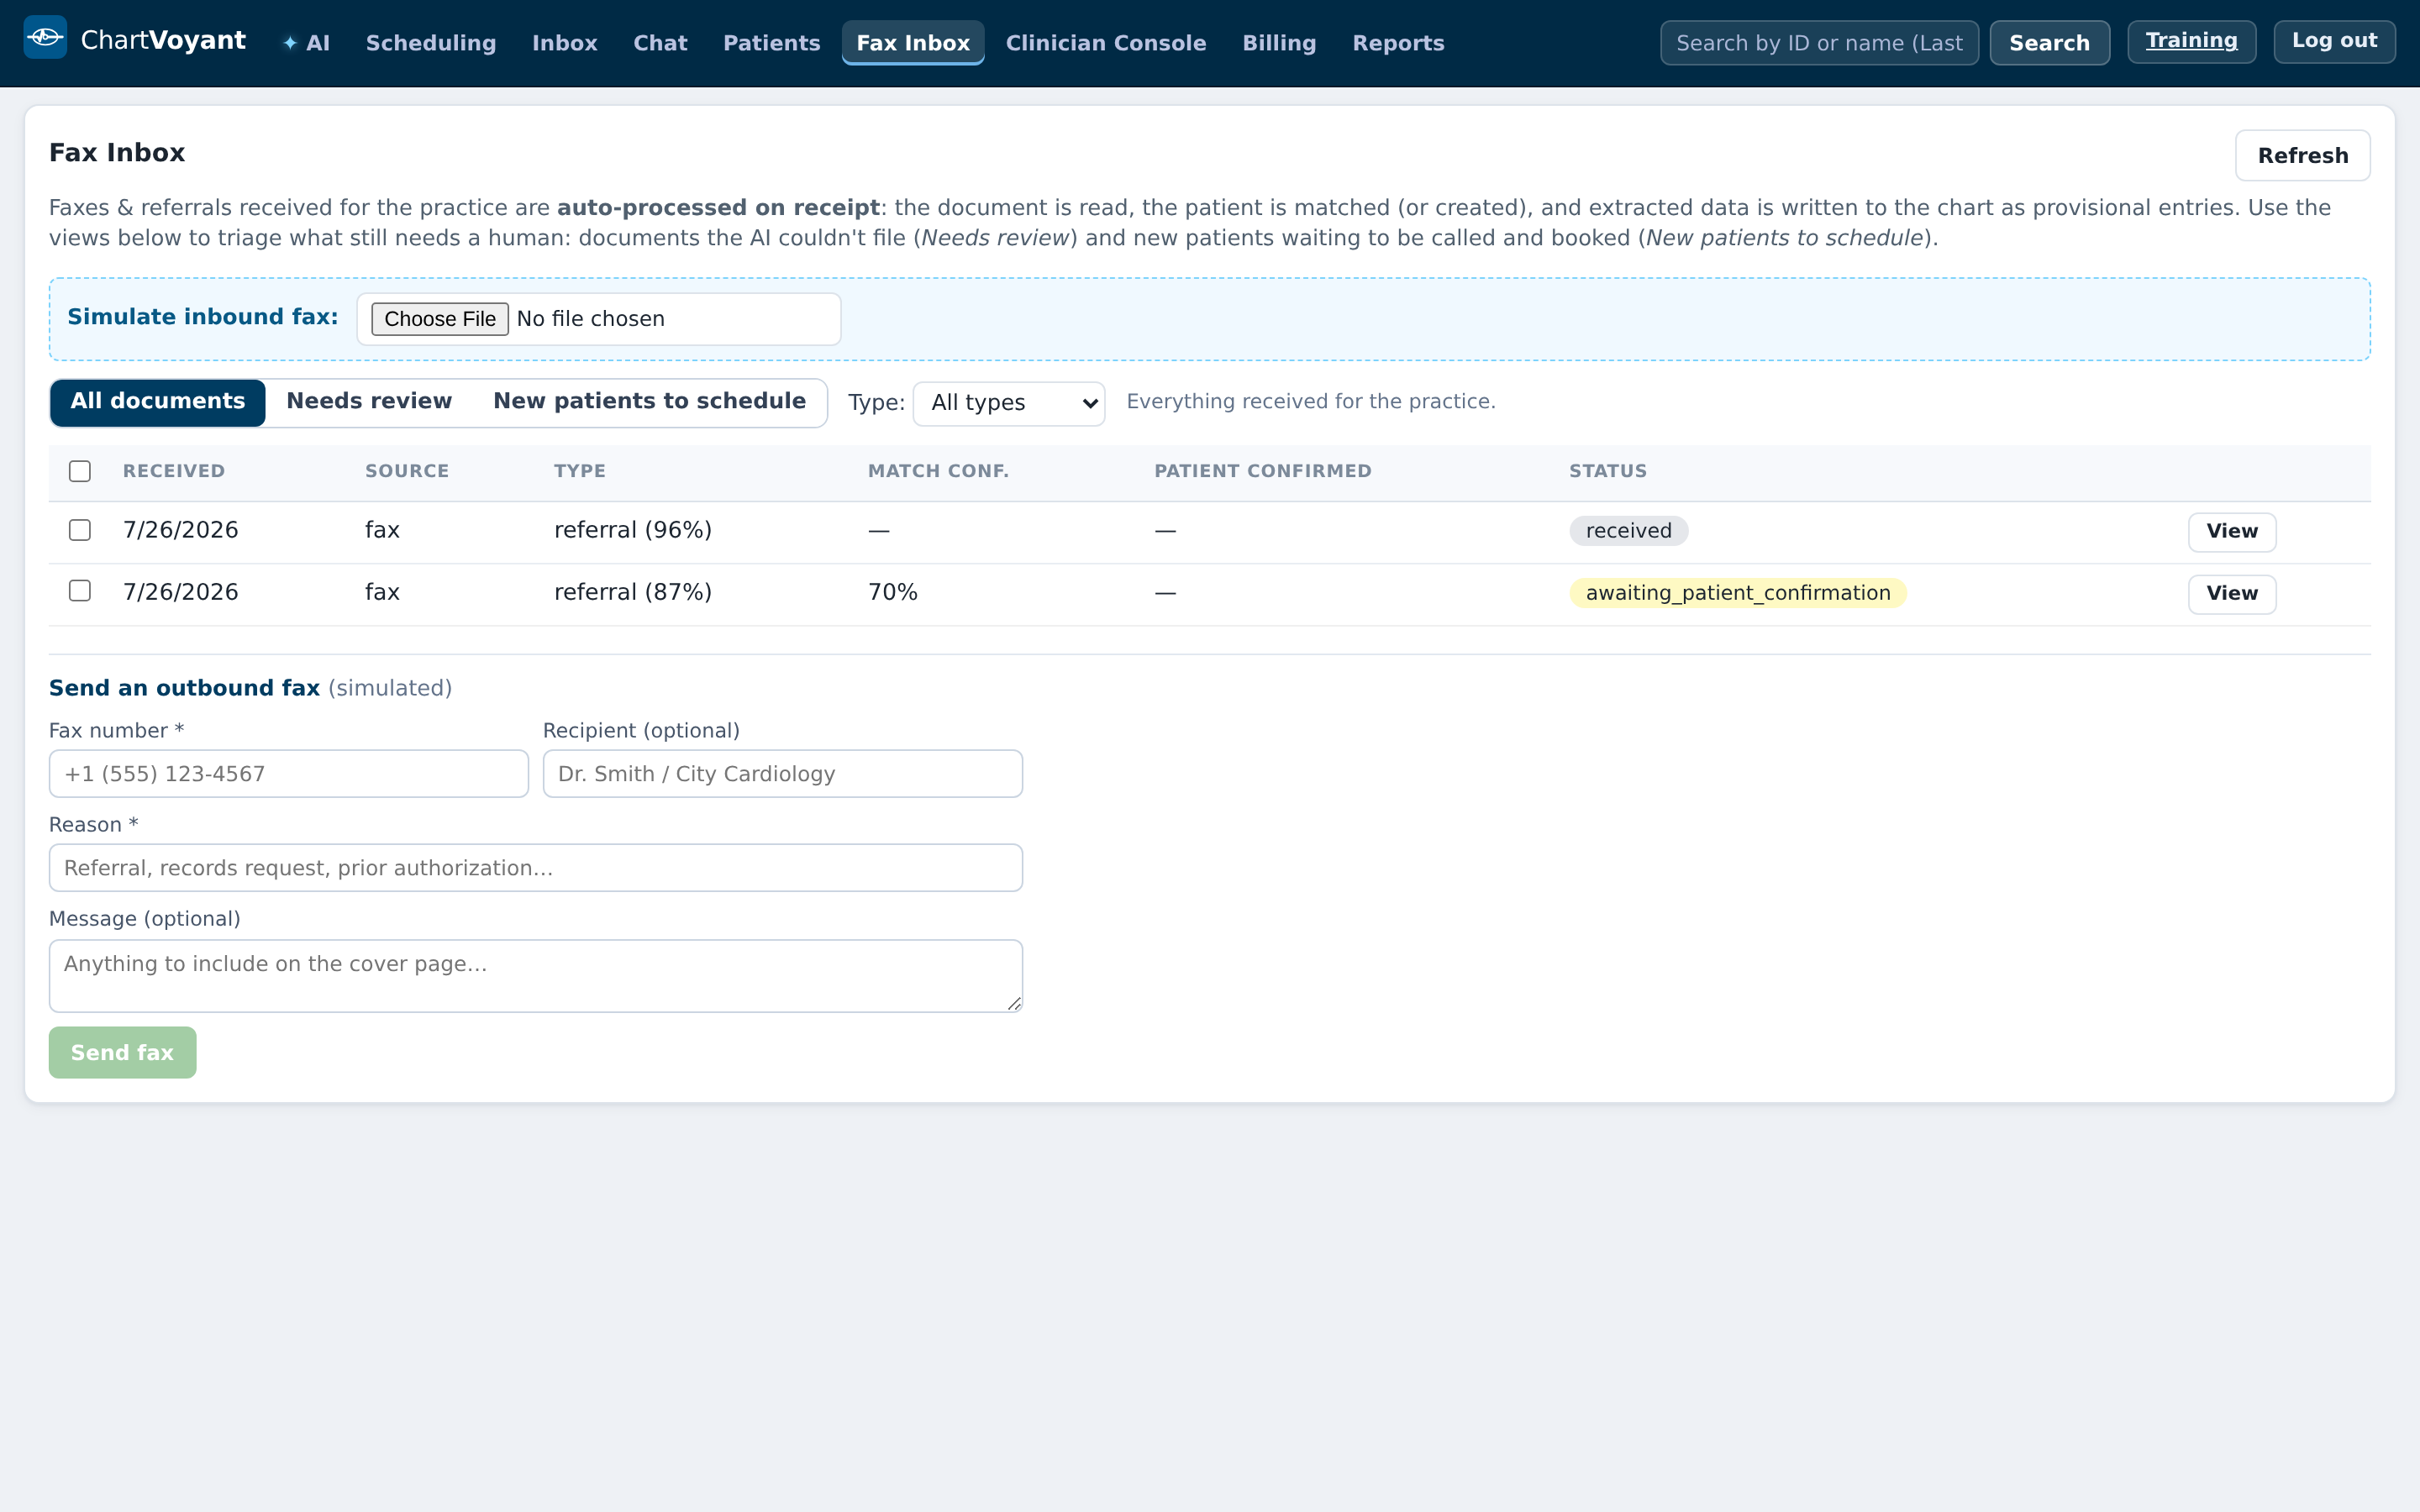Viewport: 2420px width, 1512px height.
Task: Open the Chat nav item
Action: 660,43
